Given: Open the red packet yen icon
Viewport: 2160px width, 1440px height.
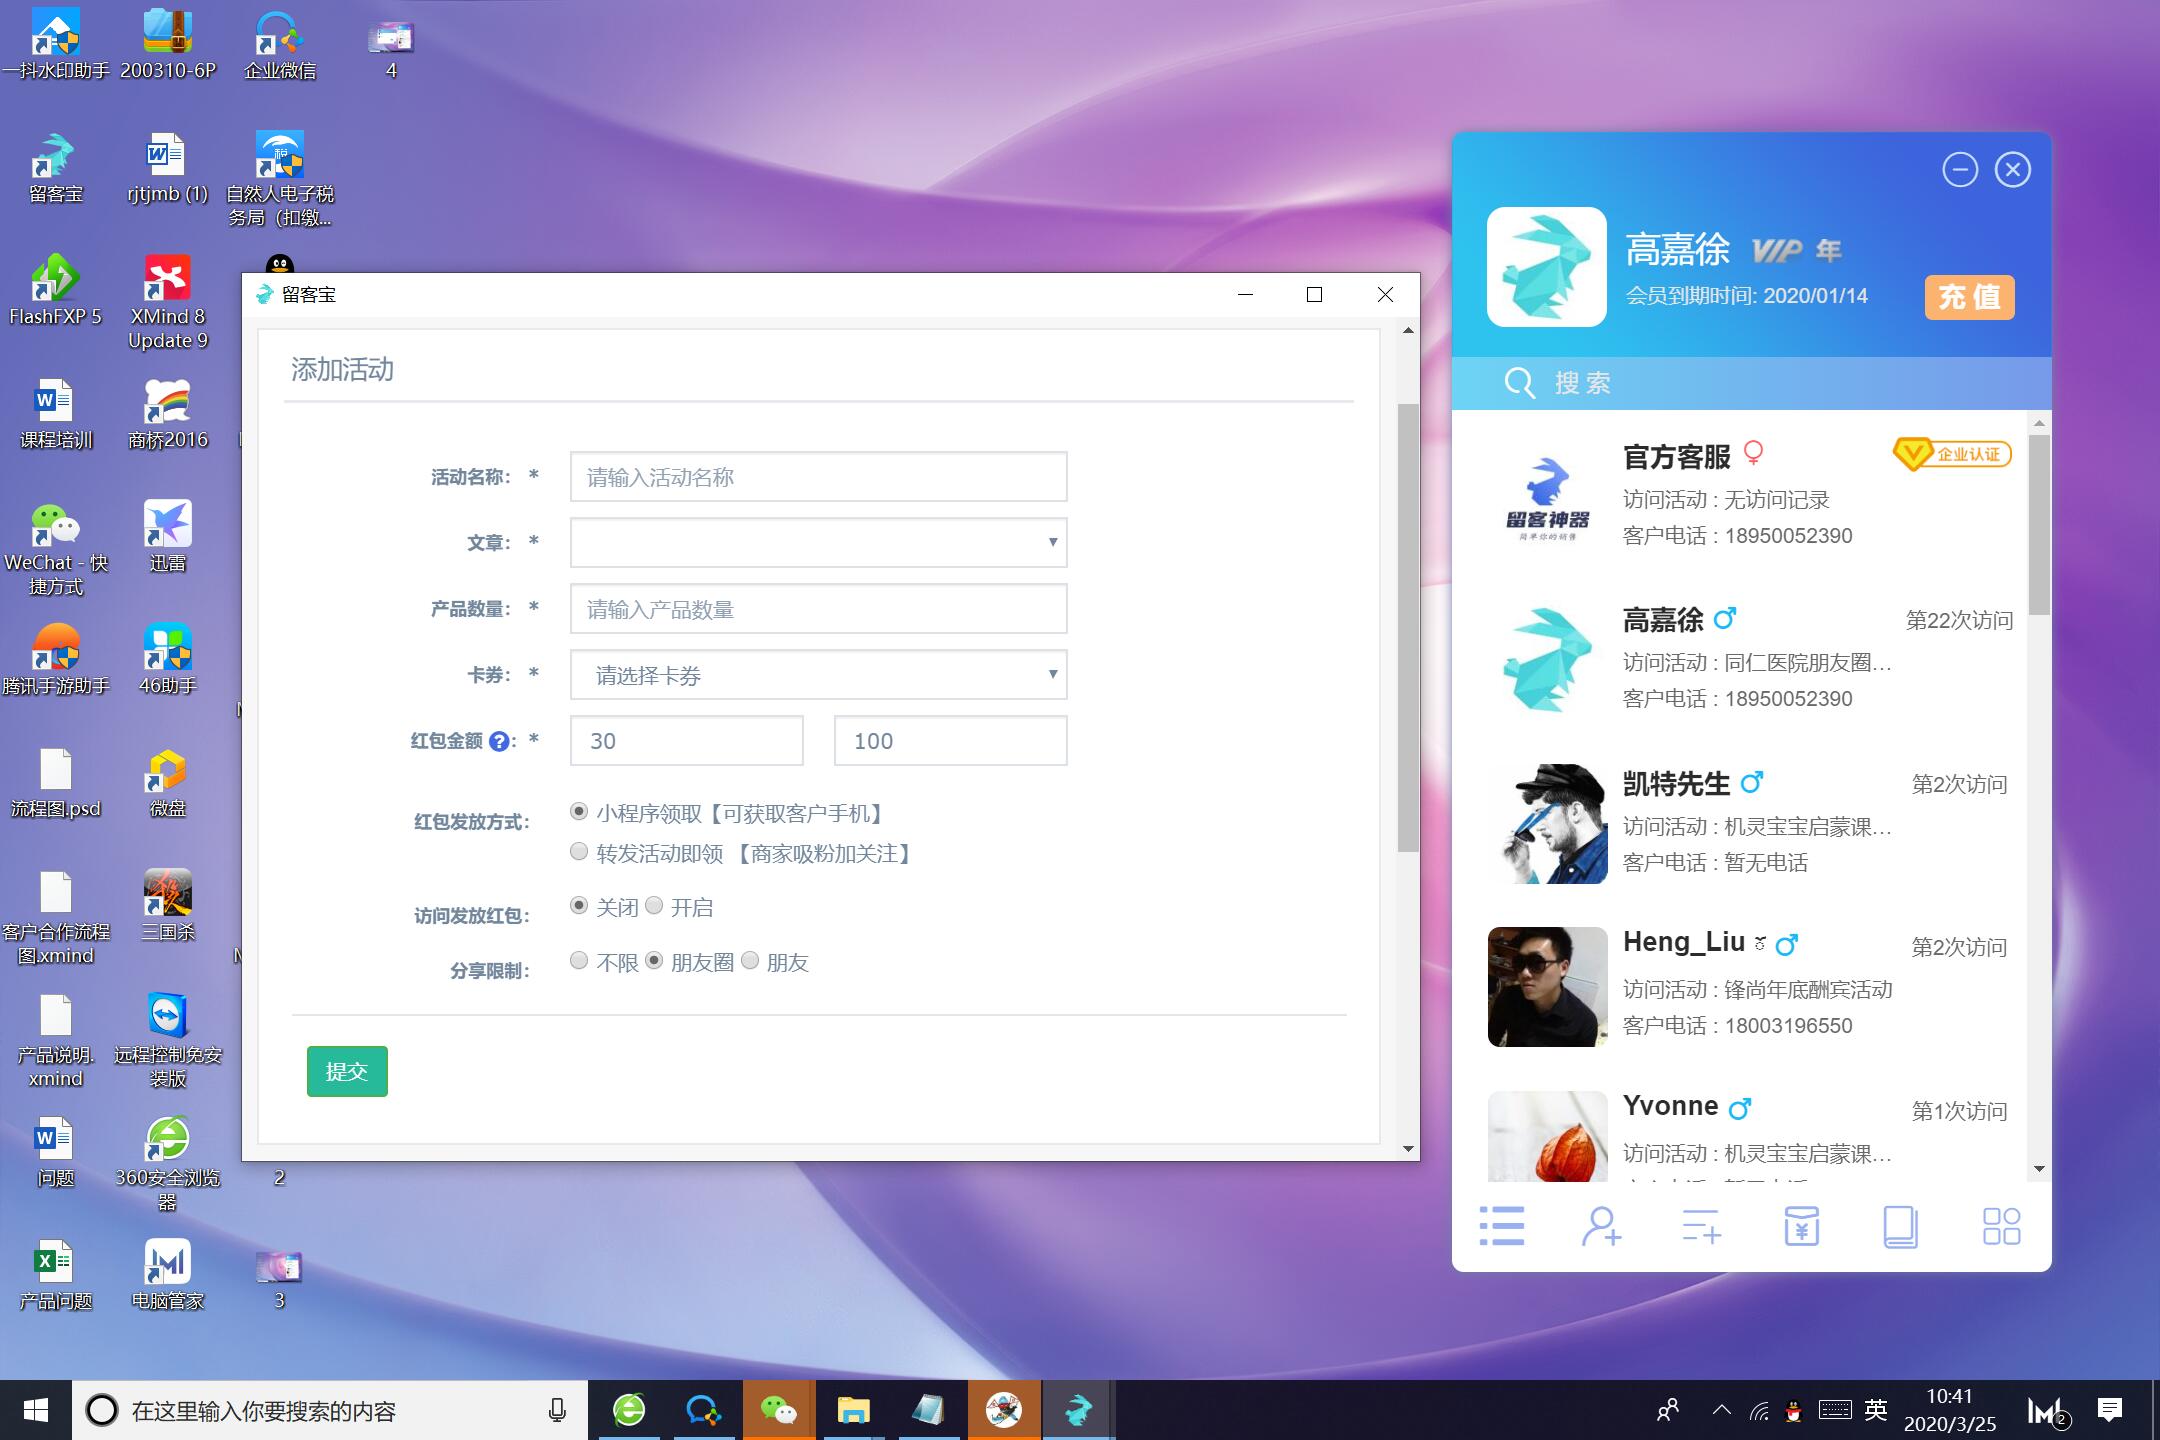Looking at the screenshot, I should tap(1801, 1226).
